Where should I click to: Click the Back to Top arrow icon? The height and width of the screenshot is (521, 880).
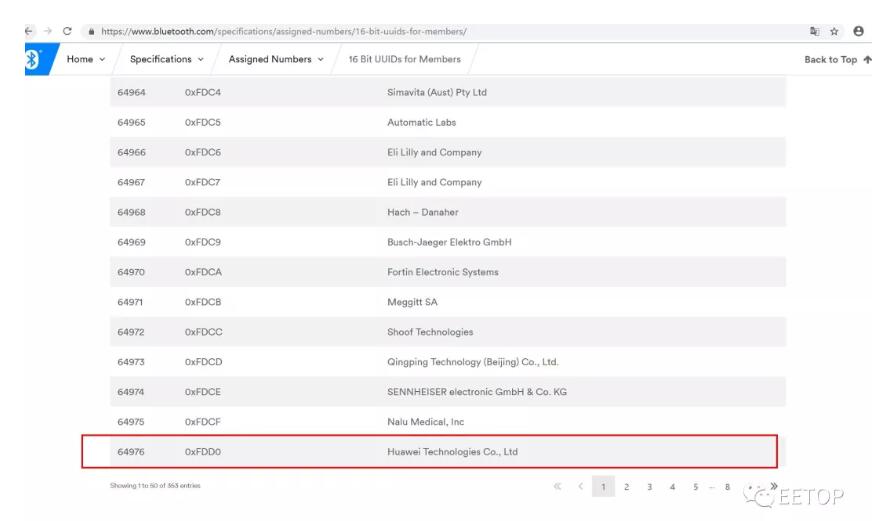point(868,60)
